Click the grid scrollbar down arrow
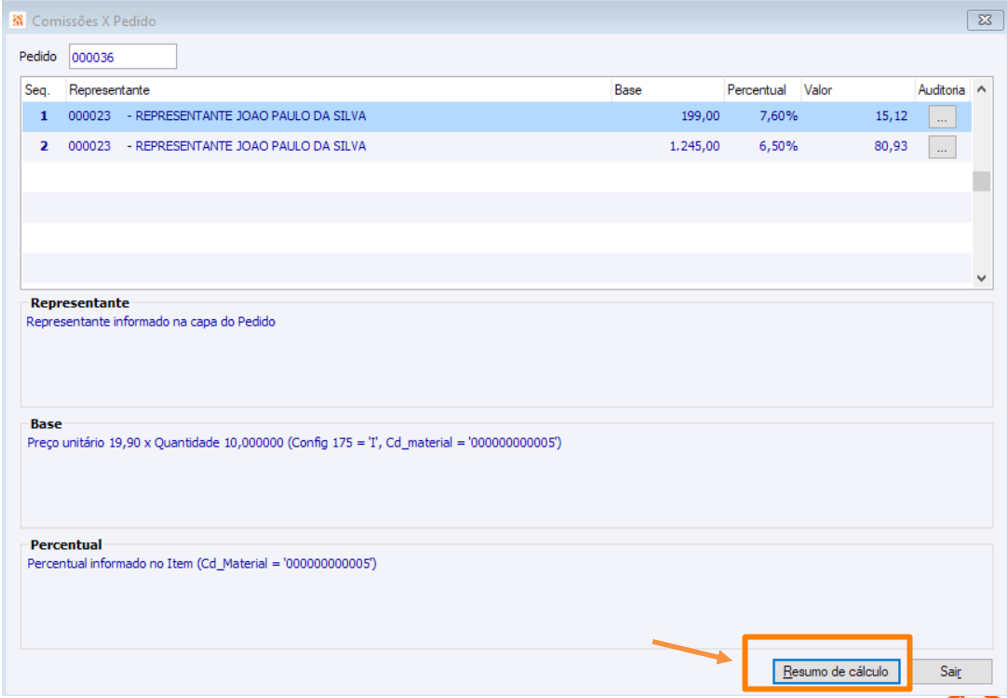The image size is (1007, 698). pos(981,277)
